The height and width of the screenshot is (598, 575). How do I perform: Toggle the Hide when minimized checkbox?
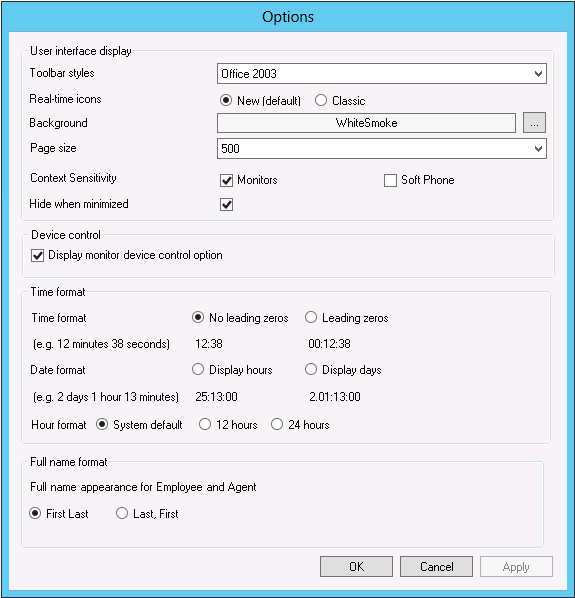tap(226, 204)
